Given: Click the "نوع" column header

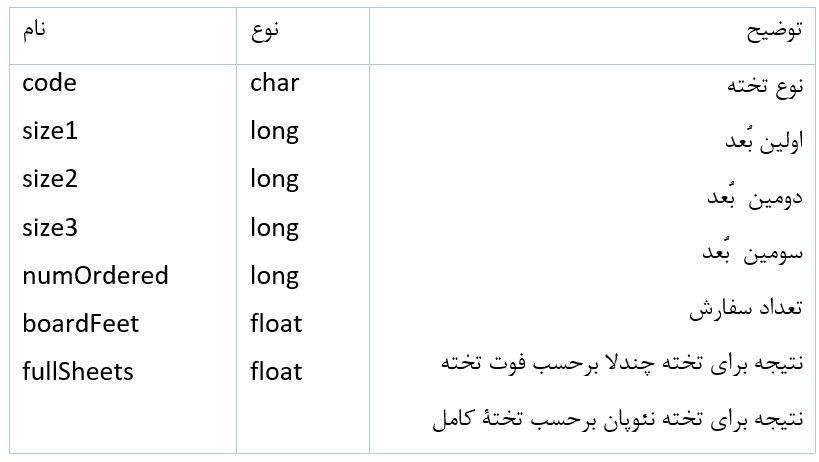Looking at the screenshot, I should click(x=265, y=30).
